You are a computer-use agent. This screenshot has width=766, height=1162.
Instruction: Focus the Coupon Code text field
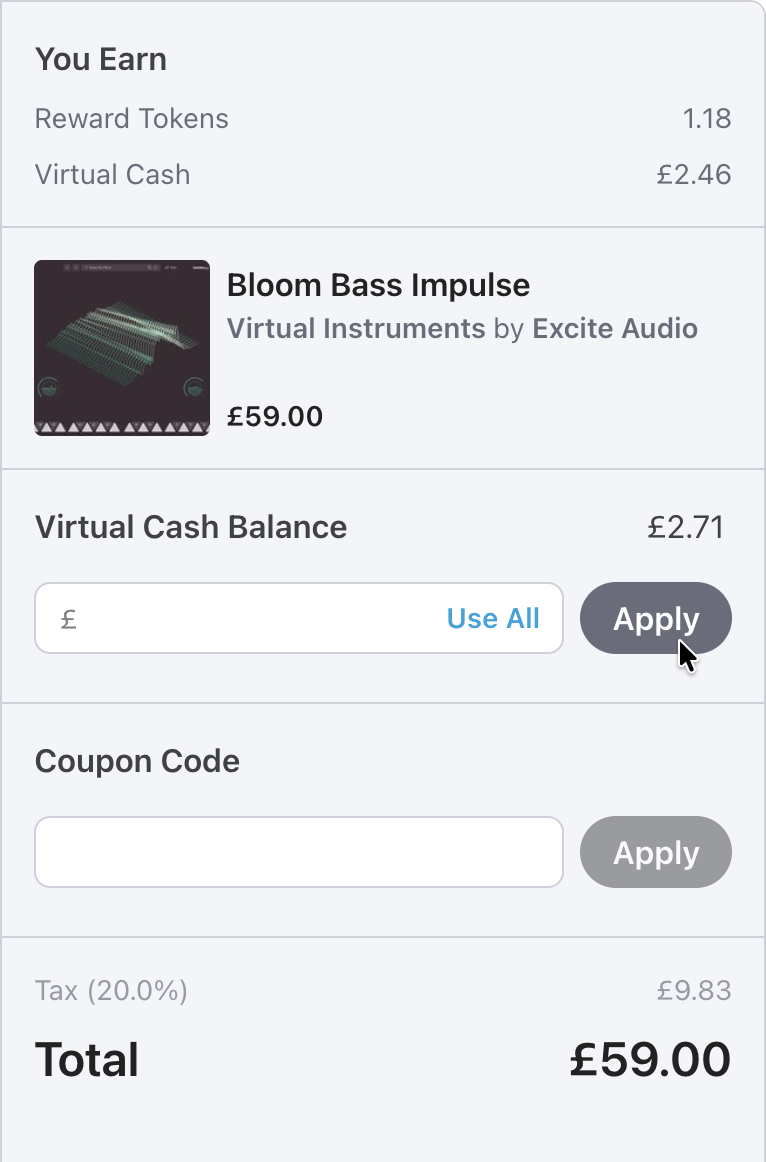coord(299,852)
